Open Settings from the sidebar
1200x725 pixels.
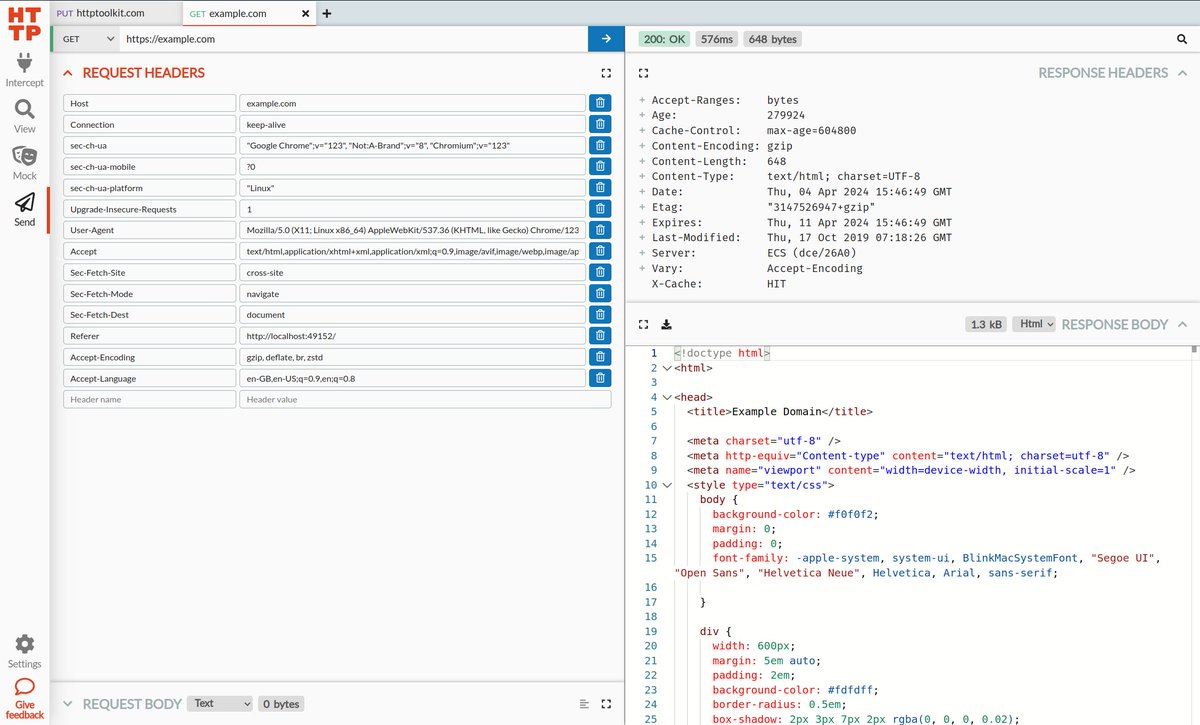pyautogui.click(x=24, y=651)
